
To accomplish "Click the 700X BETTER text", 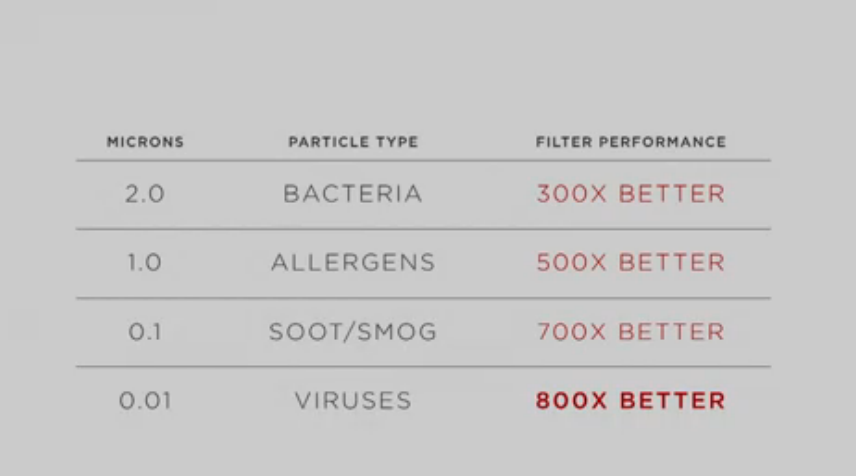I will point(631,332).
